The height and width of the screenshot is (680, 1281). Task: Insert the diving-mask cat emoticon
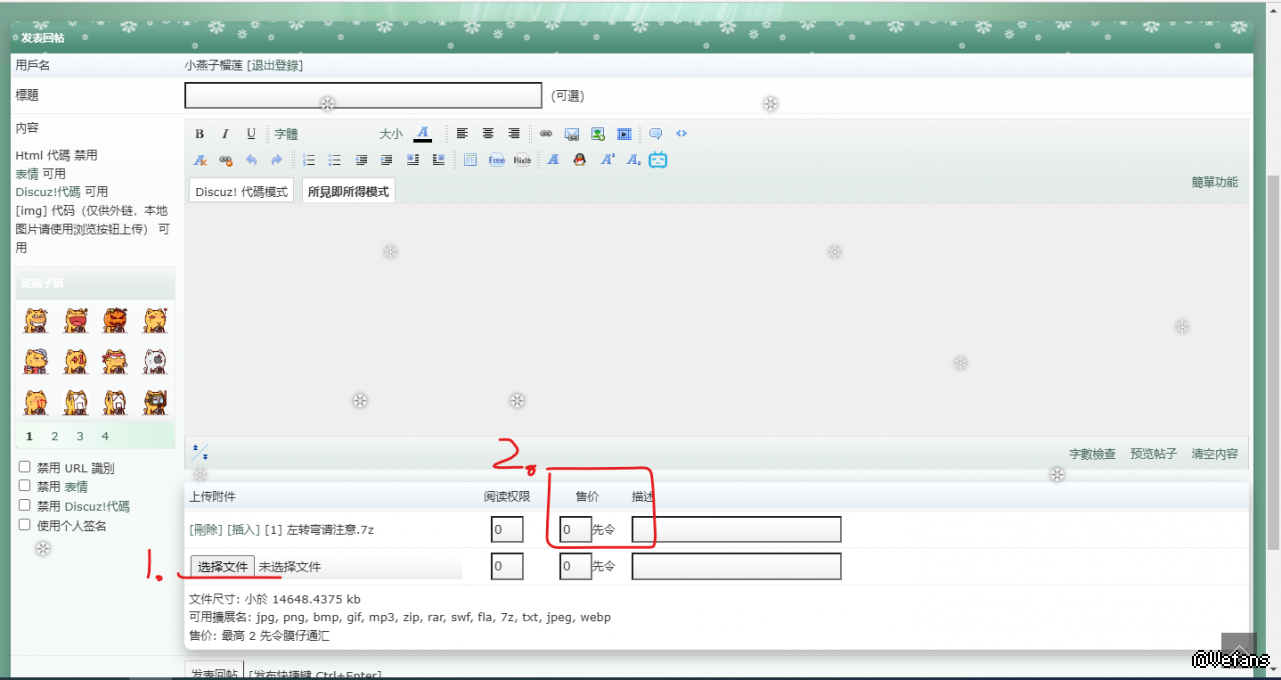pyautogui.click(x=154, y=402)
